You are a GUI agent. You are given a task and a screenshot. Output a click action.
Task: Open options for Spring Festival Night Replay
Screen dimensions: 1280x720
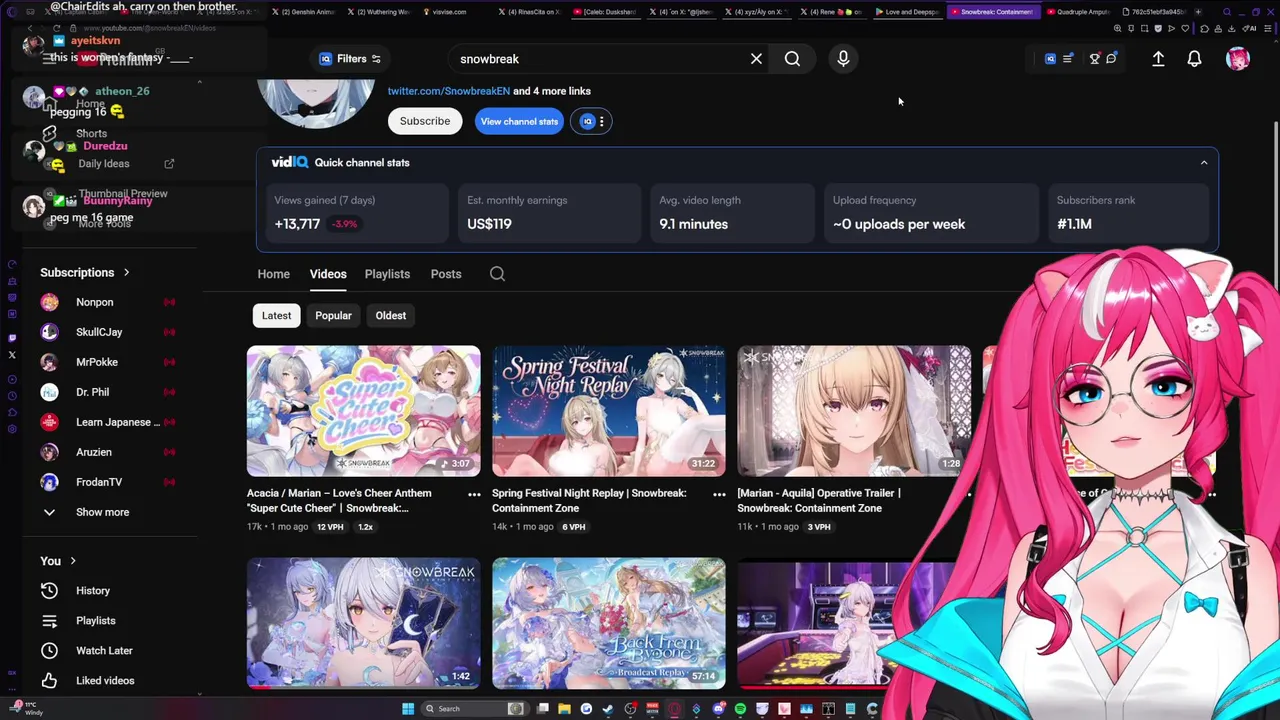pyautogui.click(x=719, y=494)
